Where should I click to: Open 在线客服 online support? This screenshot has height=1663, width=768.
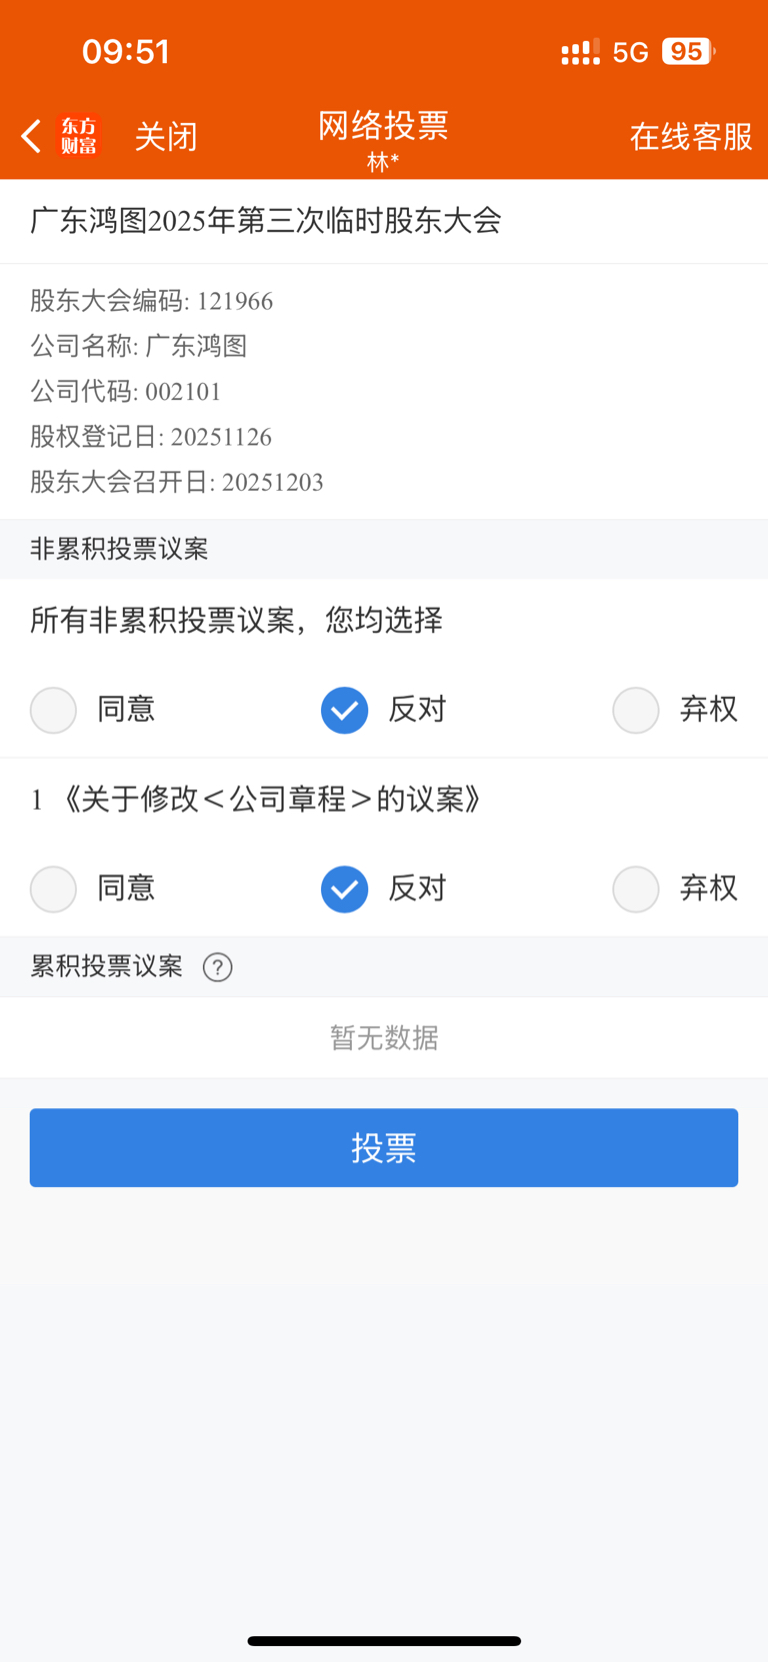coord(690,137)
